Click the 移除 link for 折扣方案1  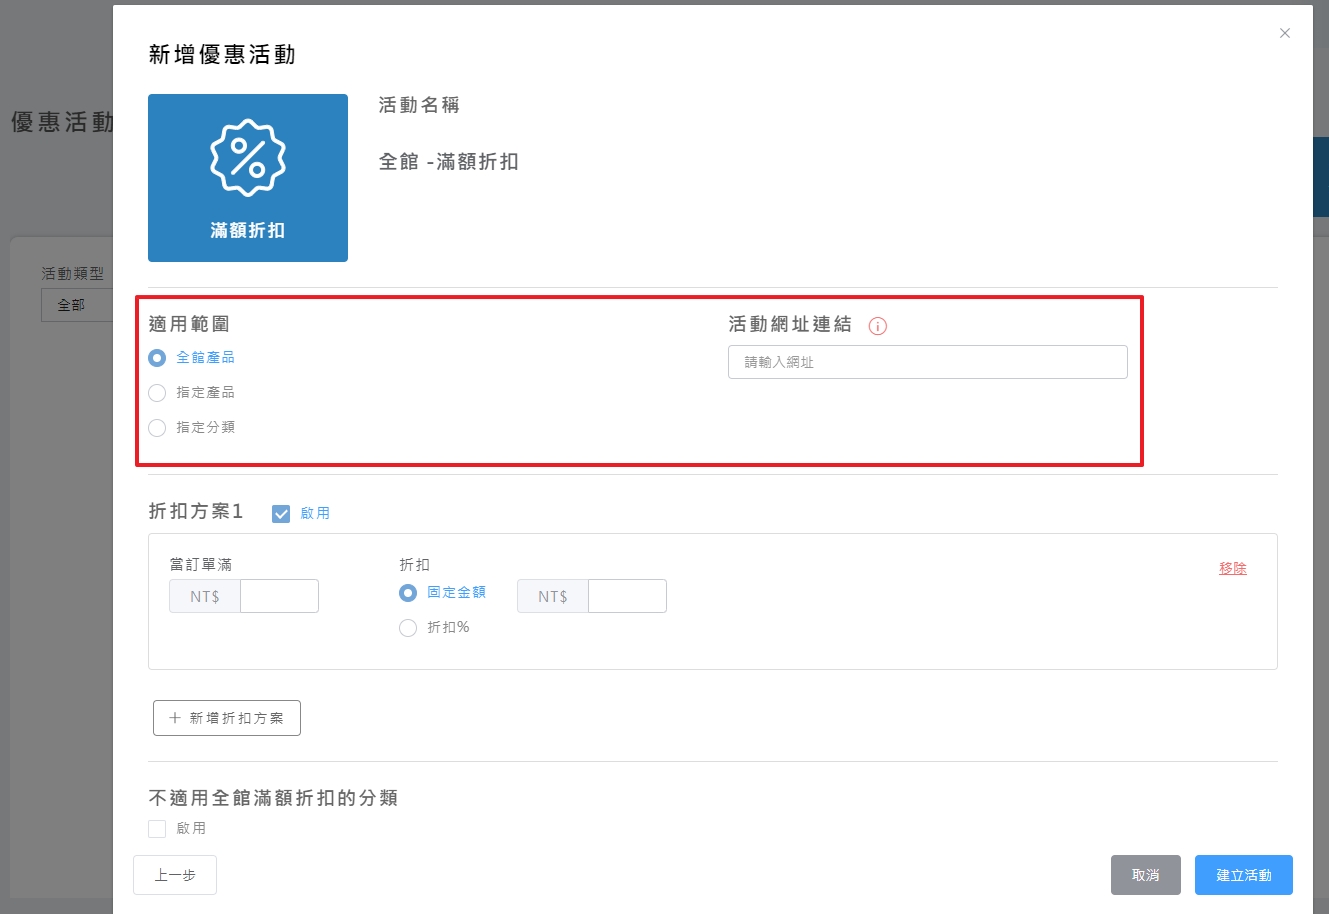pos(1232,568)
